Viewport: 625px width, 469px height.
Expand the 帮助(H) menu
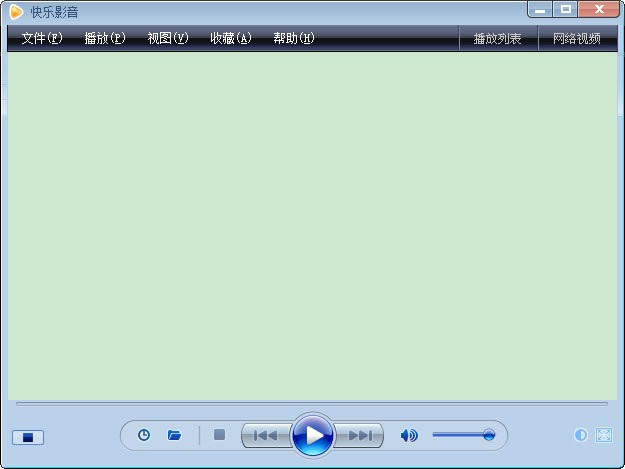tap(294, 39)
